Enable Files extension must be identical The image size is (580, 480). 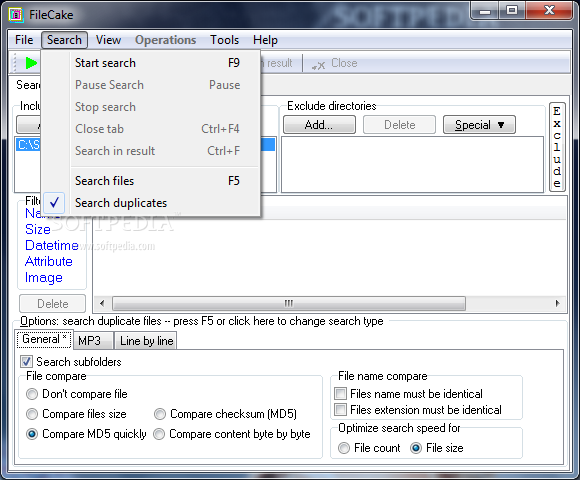(x=340, y=409)
